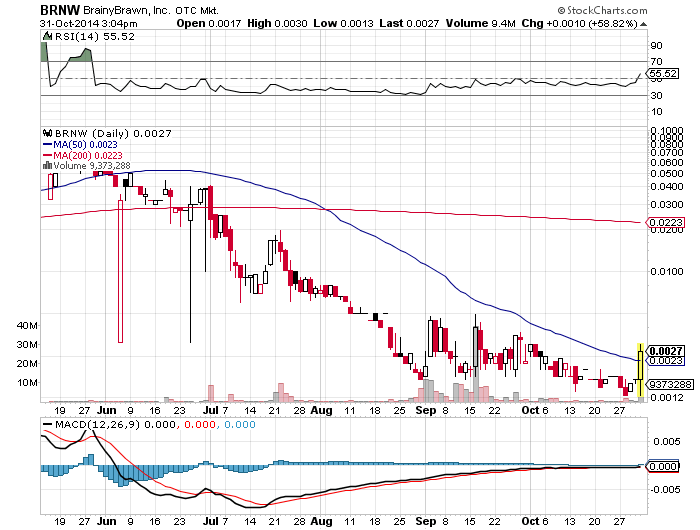Click the 0.0223 MA(200) price tag

click(665, 222)
